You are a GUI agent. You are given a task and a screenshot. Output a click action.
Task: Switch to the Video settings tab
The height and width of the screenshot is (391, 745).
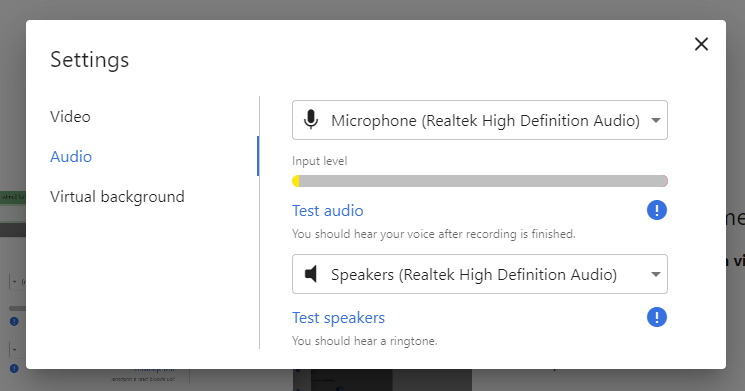70,116
